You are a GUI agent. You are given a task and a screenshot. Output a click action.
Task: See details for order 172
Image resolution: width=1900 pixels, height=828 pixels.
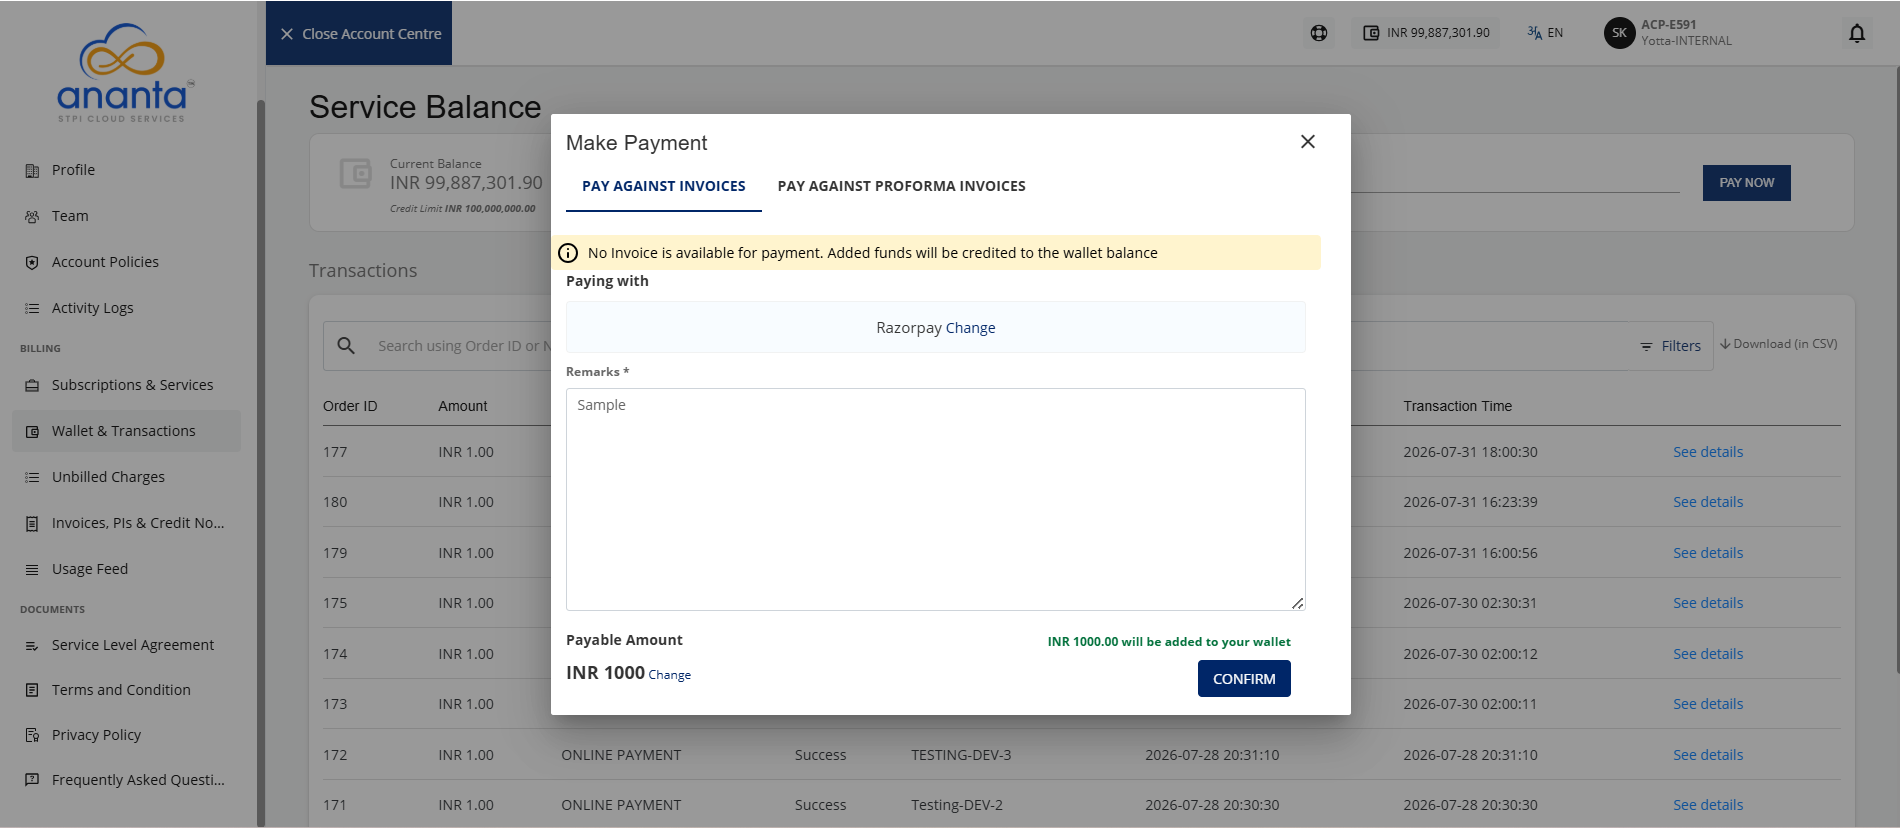coord(1708,755)
